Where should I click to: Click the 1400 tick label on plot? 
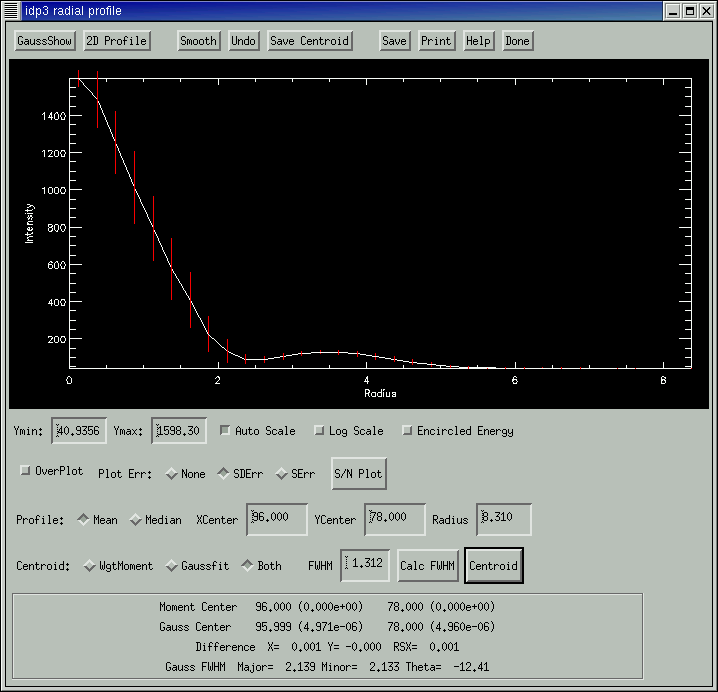(54, 116)
